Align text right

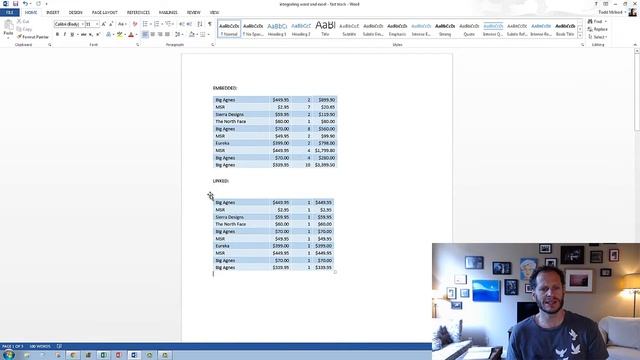point(160,35)
